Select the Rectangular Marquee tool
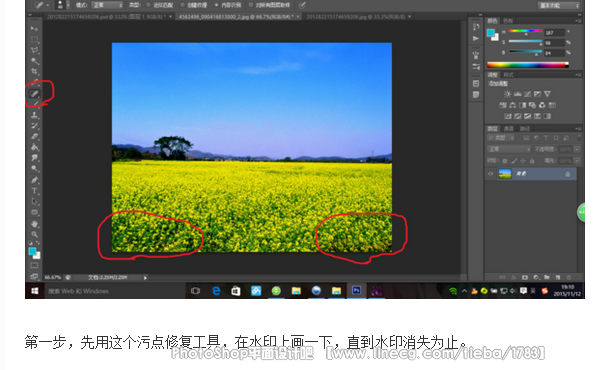The image size is (595, 370). [34, 39]
